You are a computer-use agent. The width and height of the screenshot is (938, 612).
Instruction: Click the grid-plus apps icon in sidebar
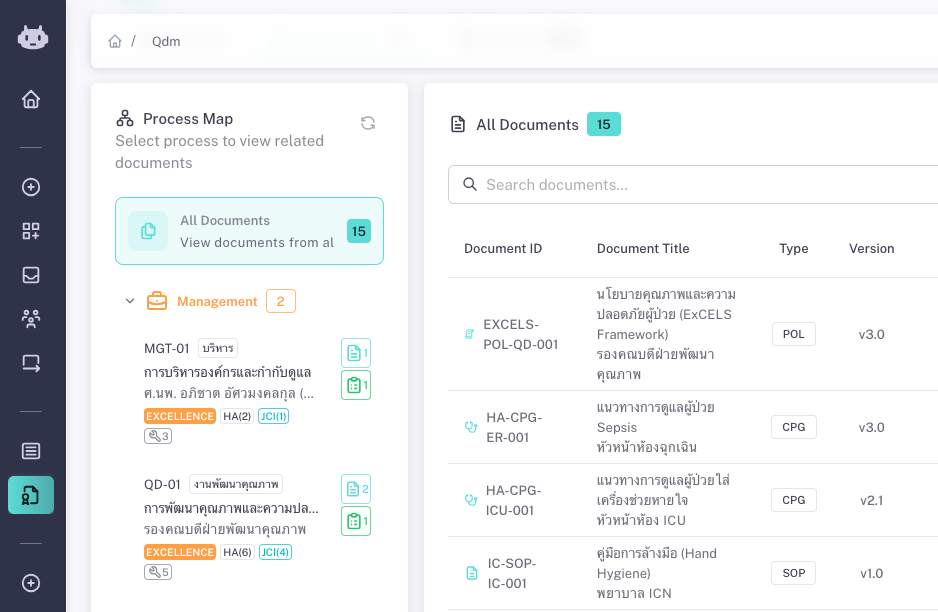[x=31, y=231]
